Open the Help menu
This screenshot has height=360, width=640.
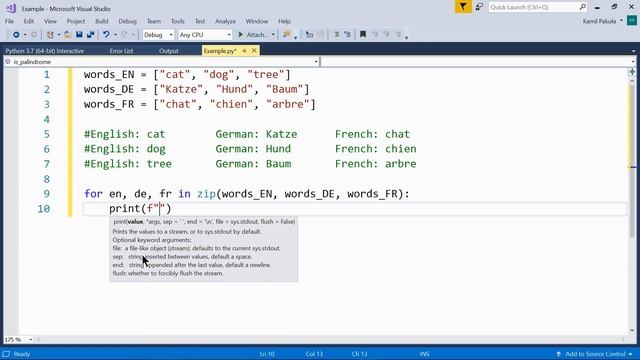(x=284, y=21)
